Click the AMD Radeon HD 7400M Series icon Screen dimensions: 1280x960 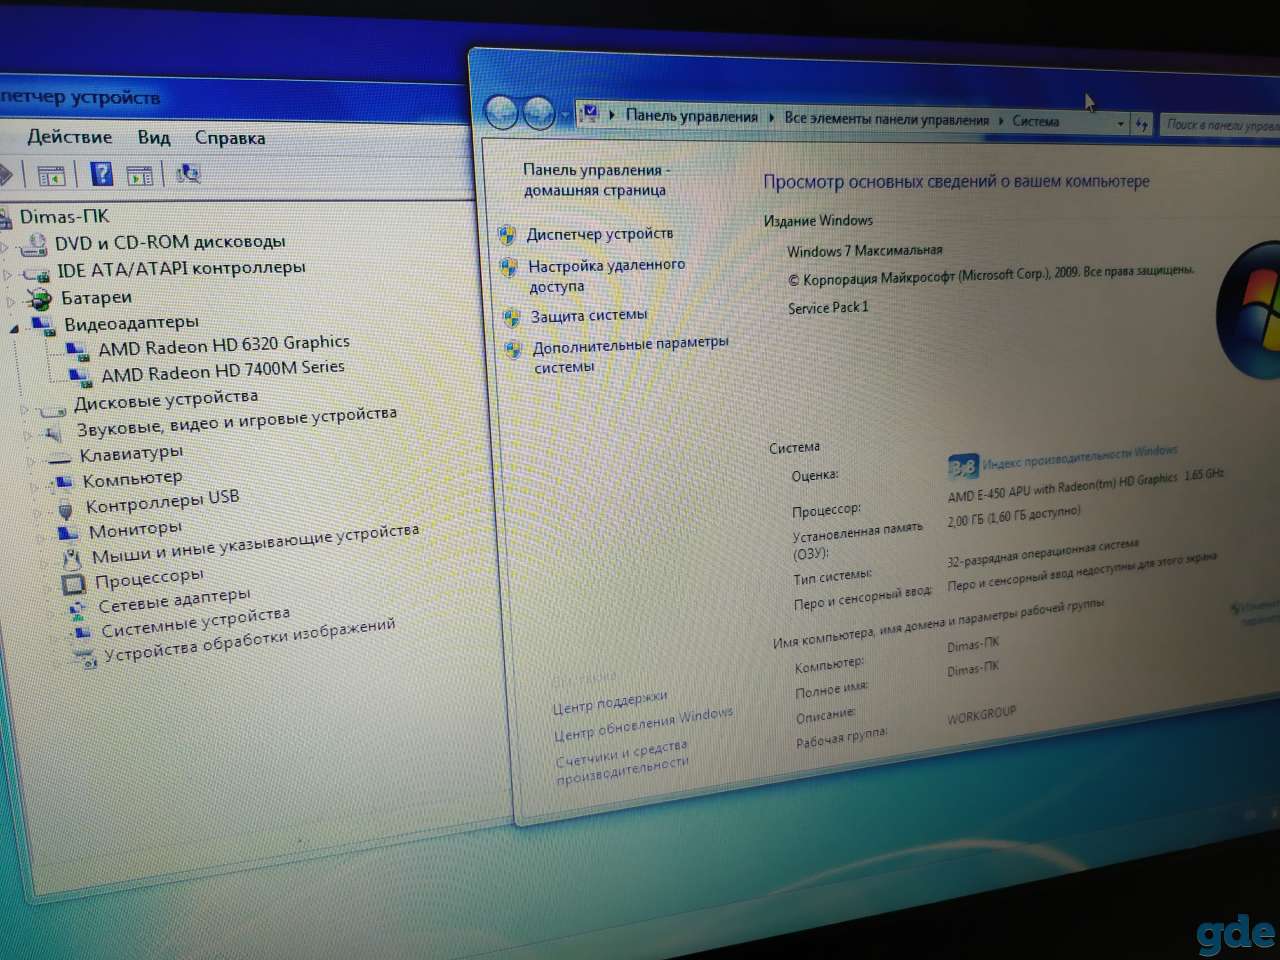80,376
